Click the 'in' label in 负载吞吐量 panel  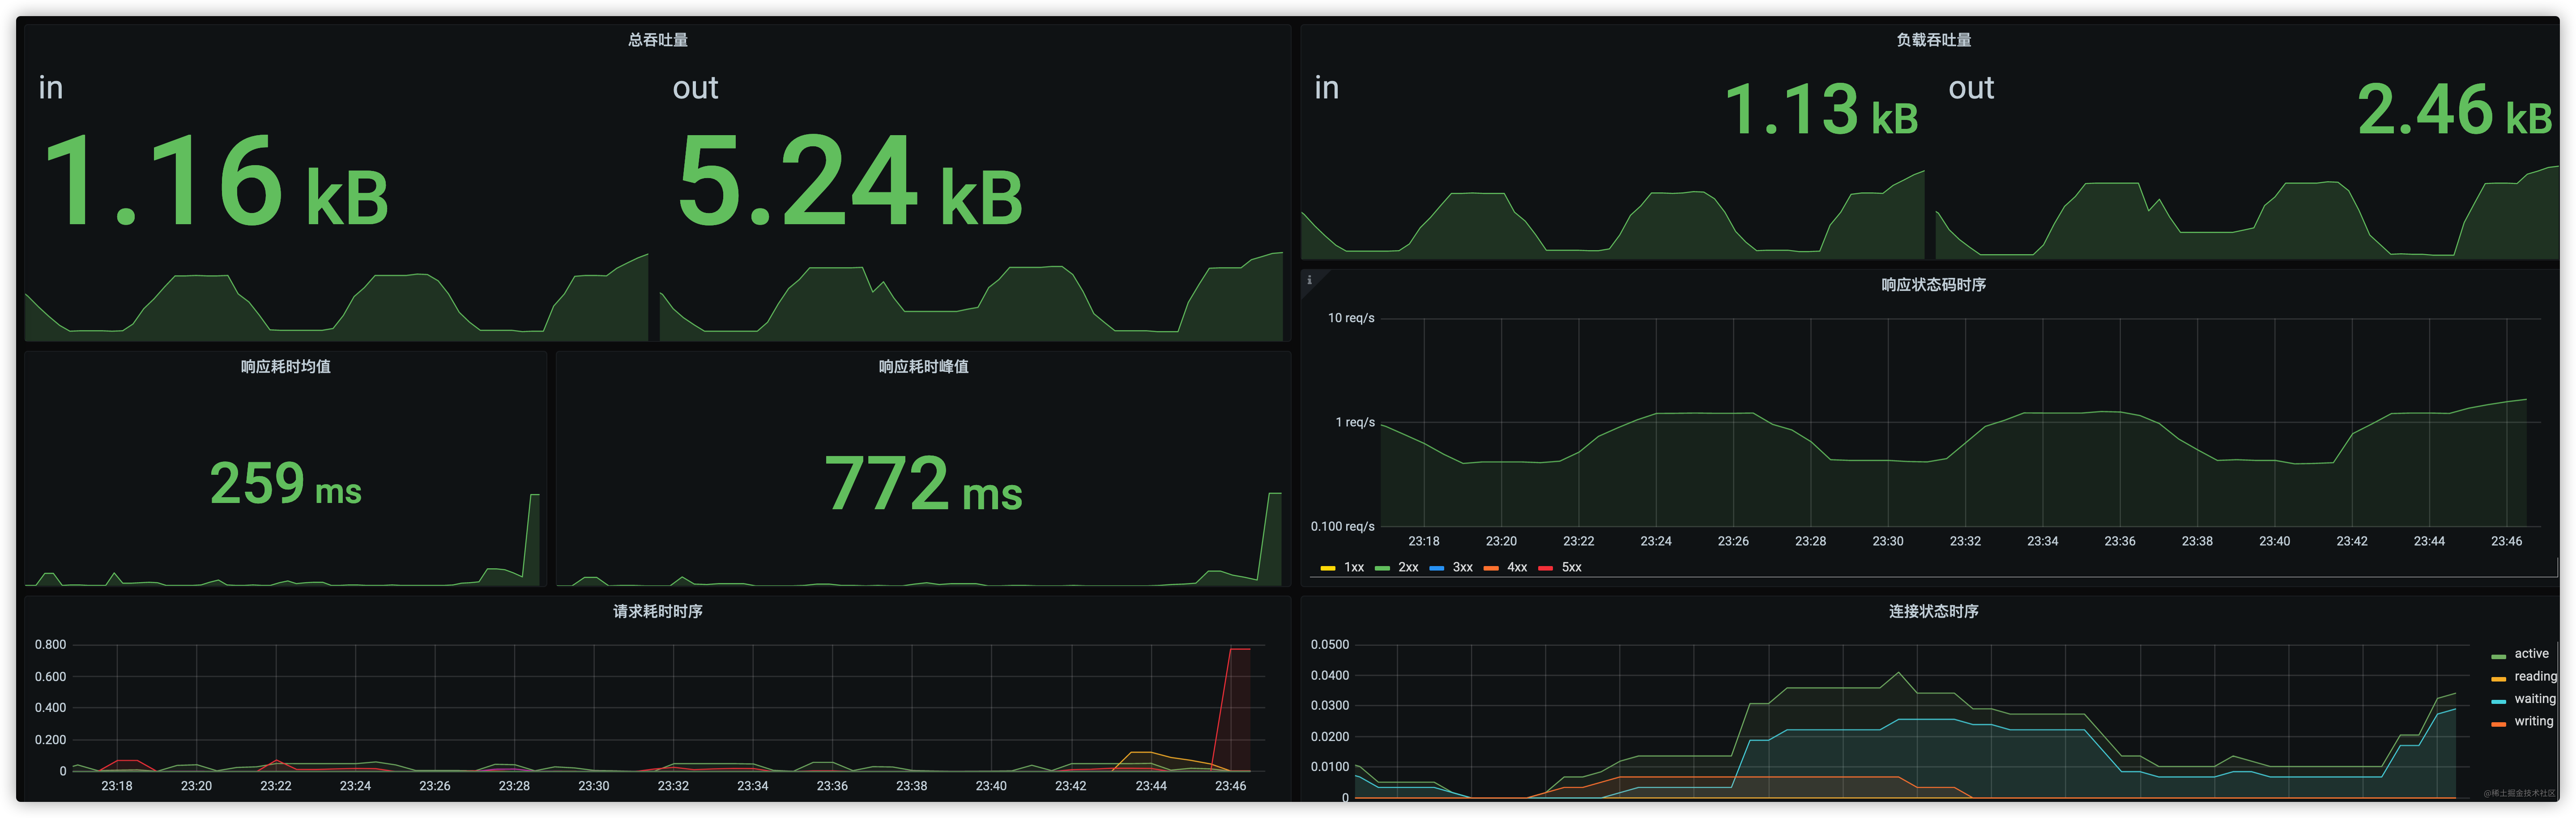coord(1326,88)
